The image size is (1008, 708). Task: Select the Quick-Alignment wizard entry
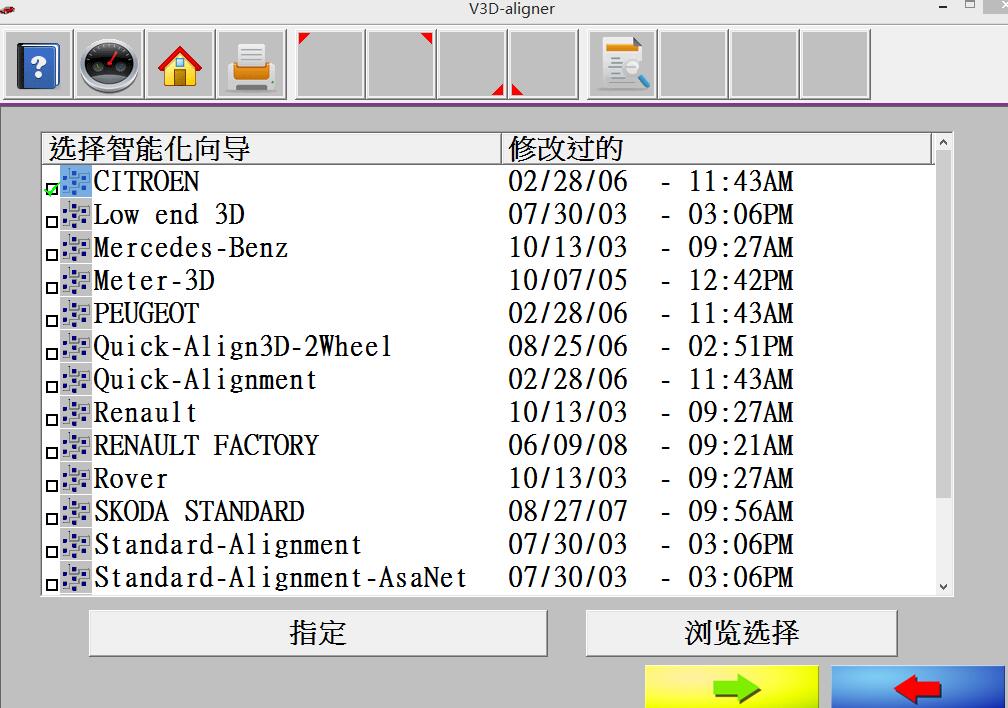tap(205, 380)
